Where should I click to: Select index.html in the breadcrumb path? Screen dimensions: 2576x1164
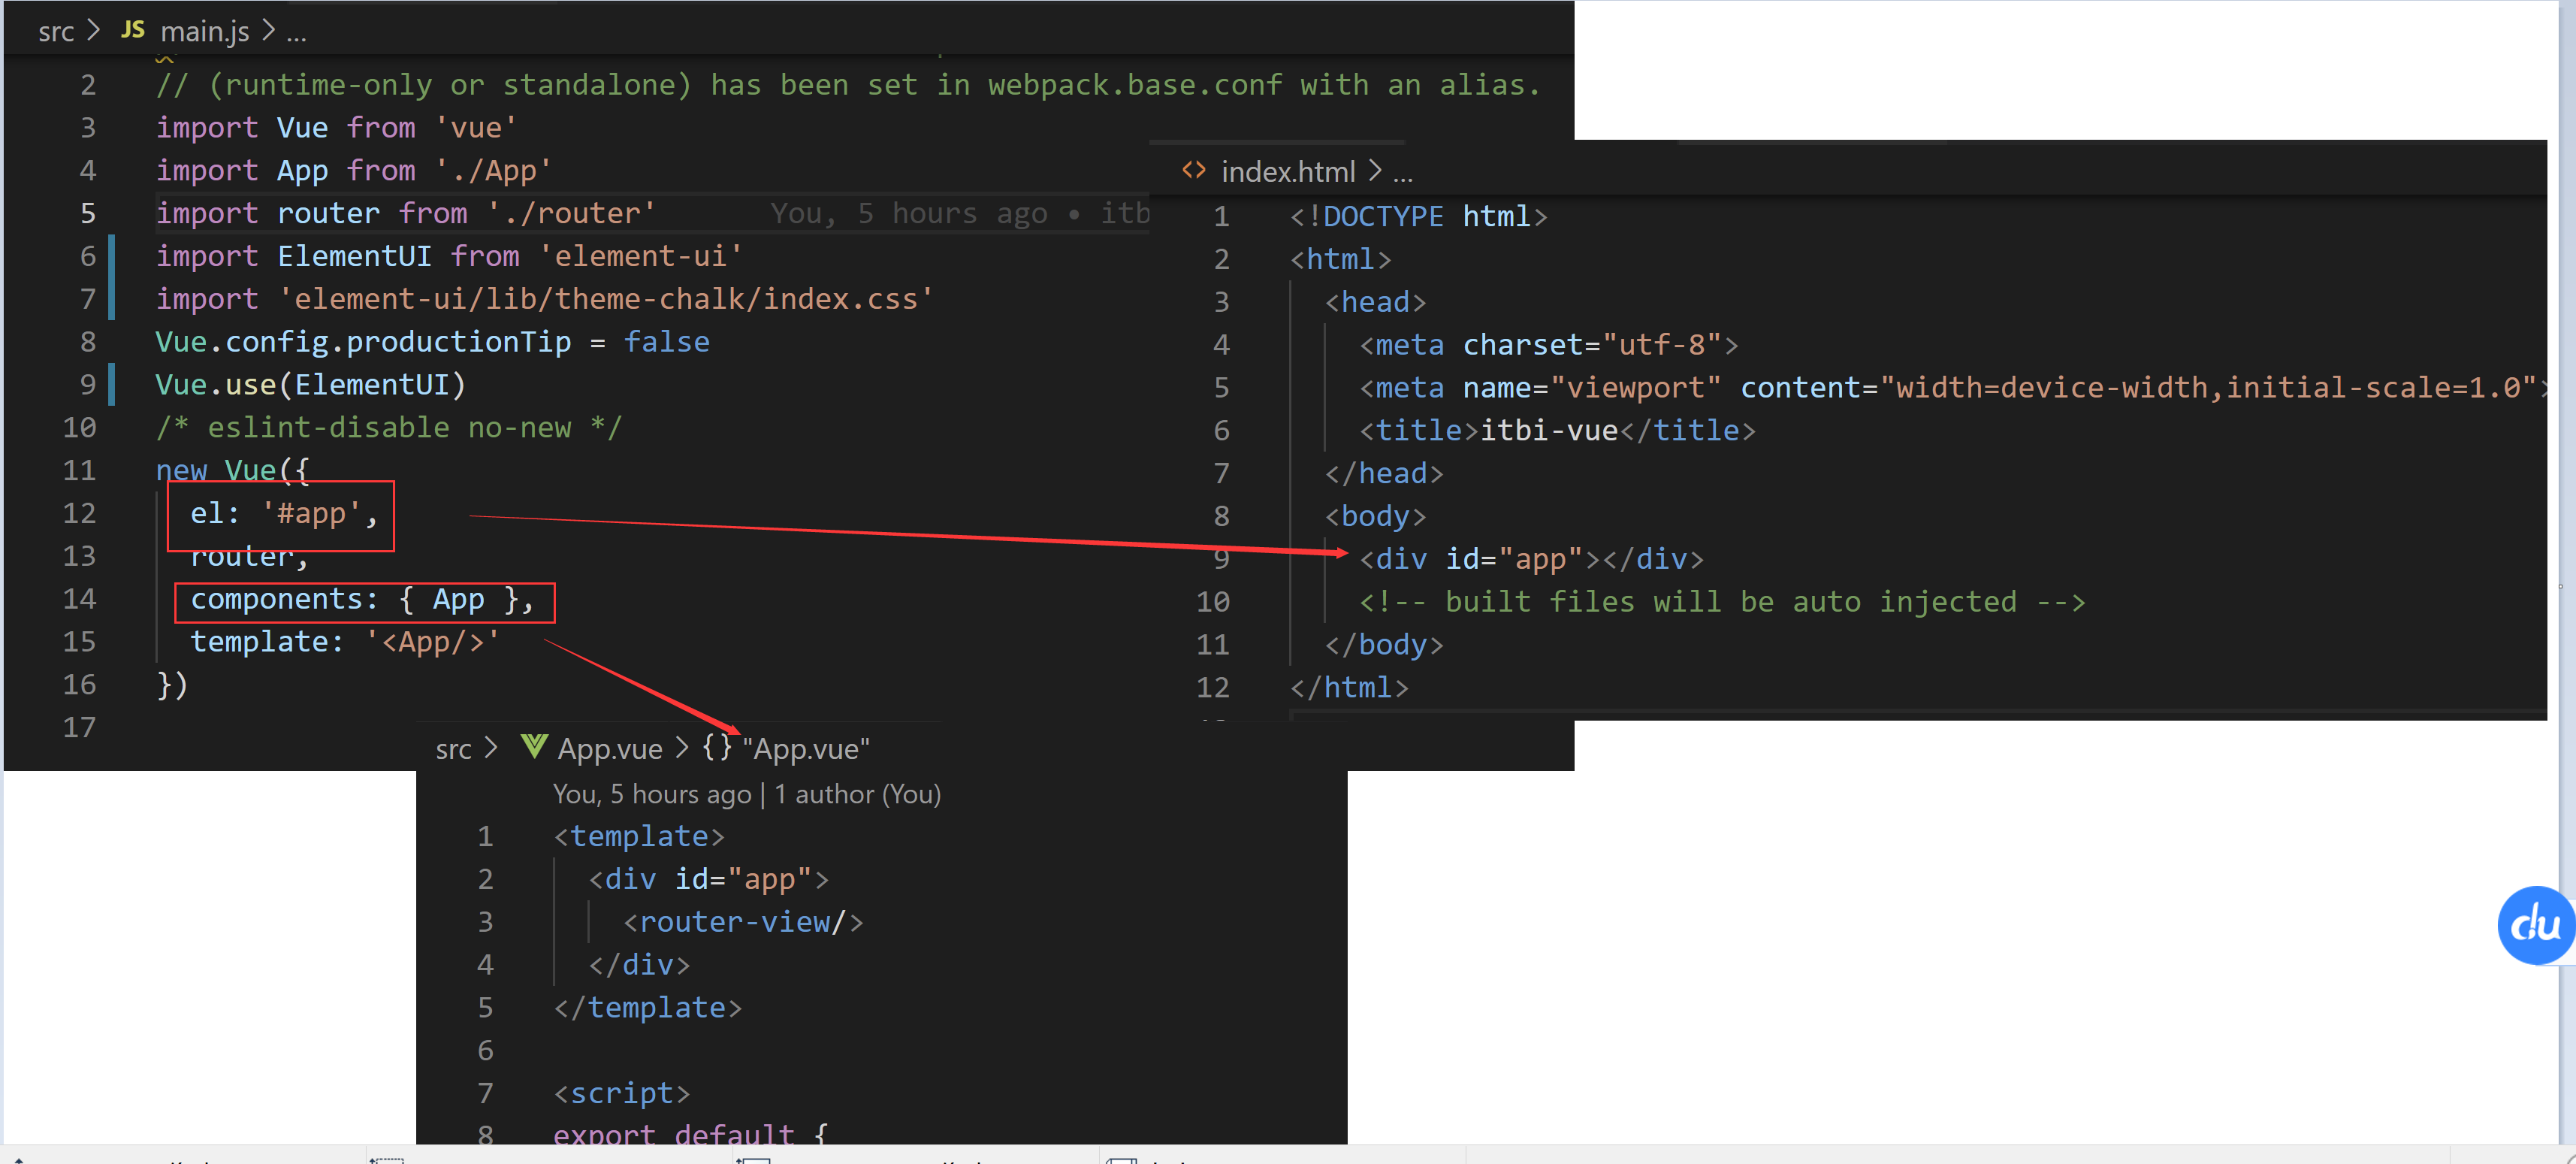(1288, 171)
